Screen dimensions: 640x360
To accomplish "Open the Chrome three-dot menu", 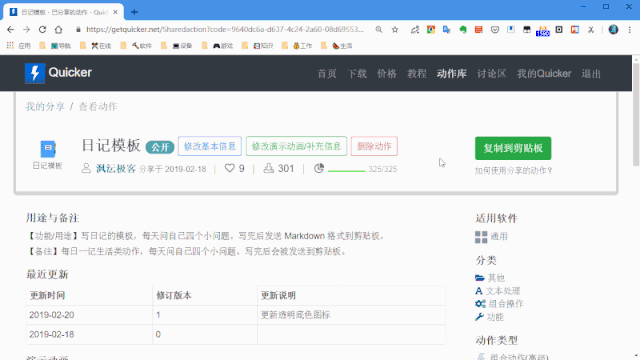I will [x=630, y=29].
